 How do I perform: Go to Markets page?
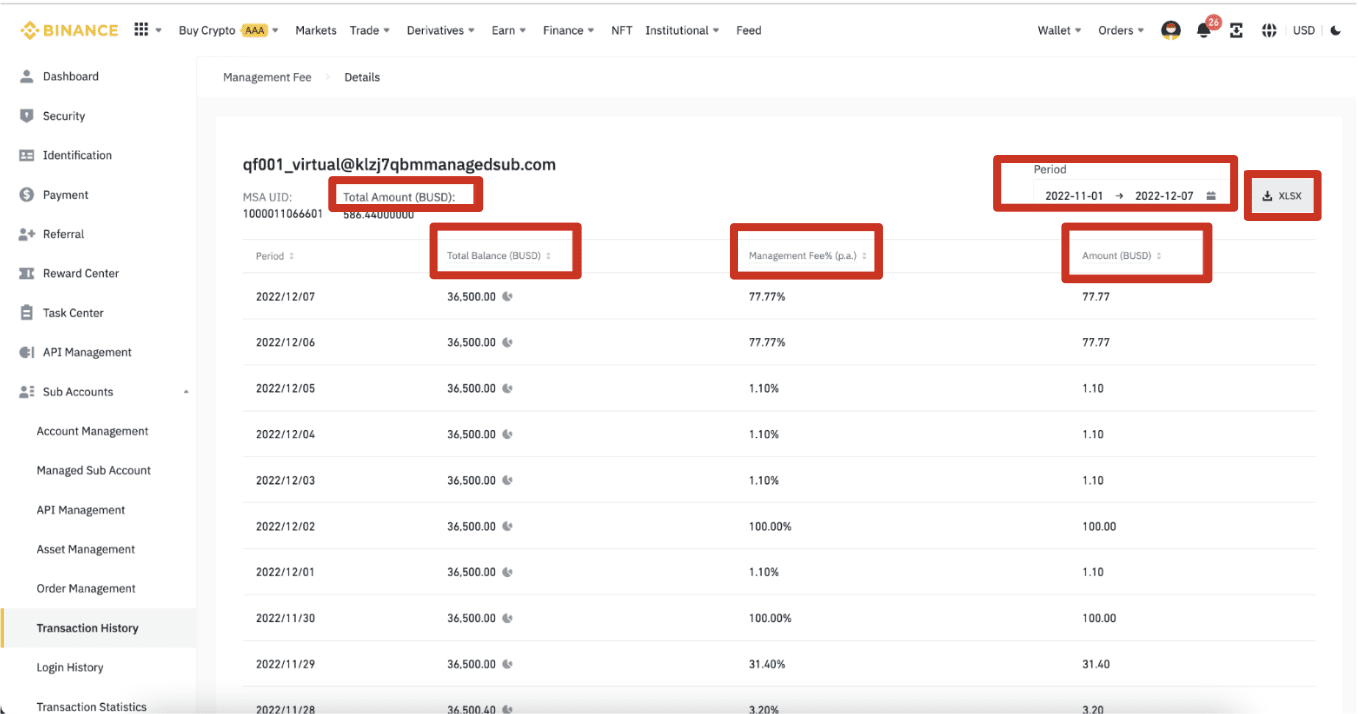tap(316, 31)
